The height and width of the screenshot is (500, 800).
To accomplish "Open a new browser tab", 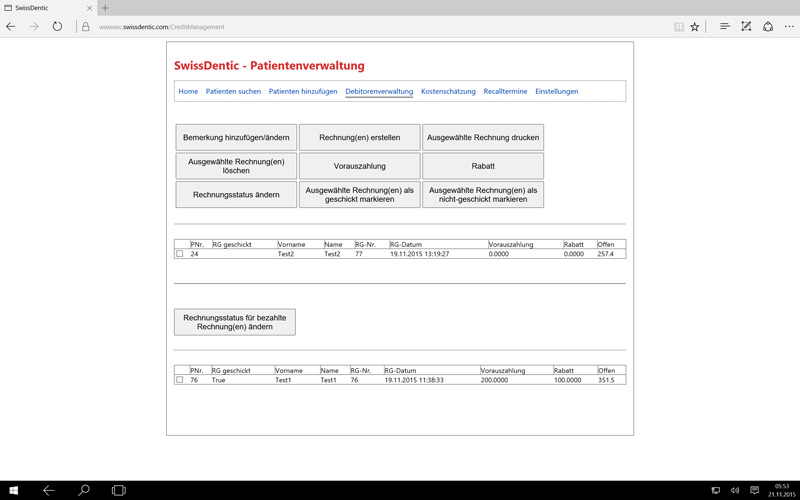I will (x=105, y=8).
